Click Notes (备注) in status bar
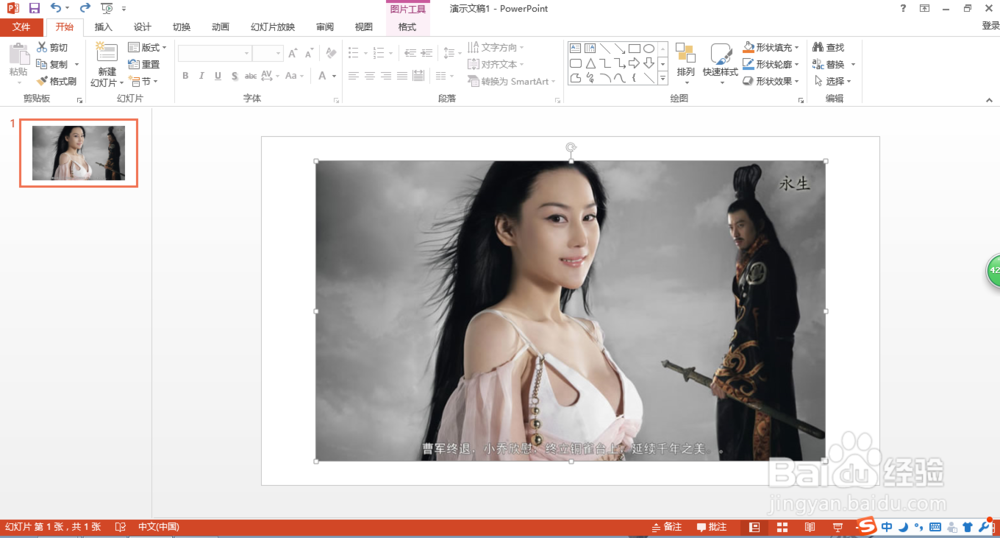The image size is (1000, 538). [x=666, y=527]
